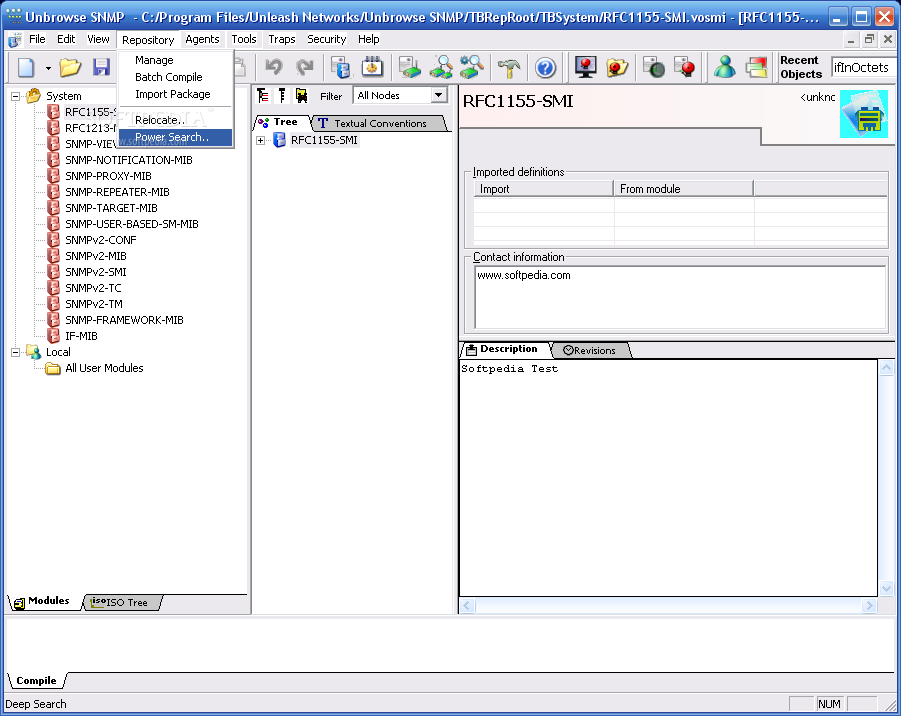Click the Undo arrow icon

click(274, 68)
